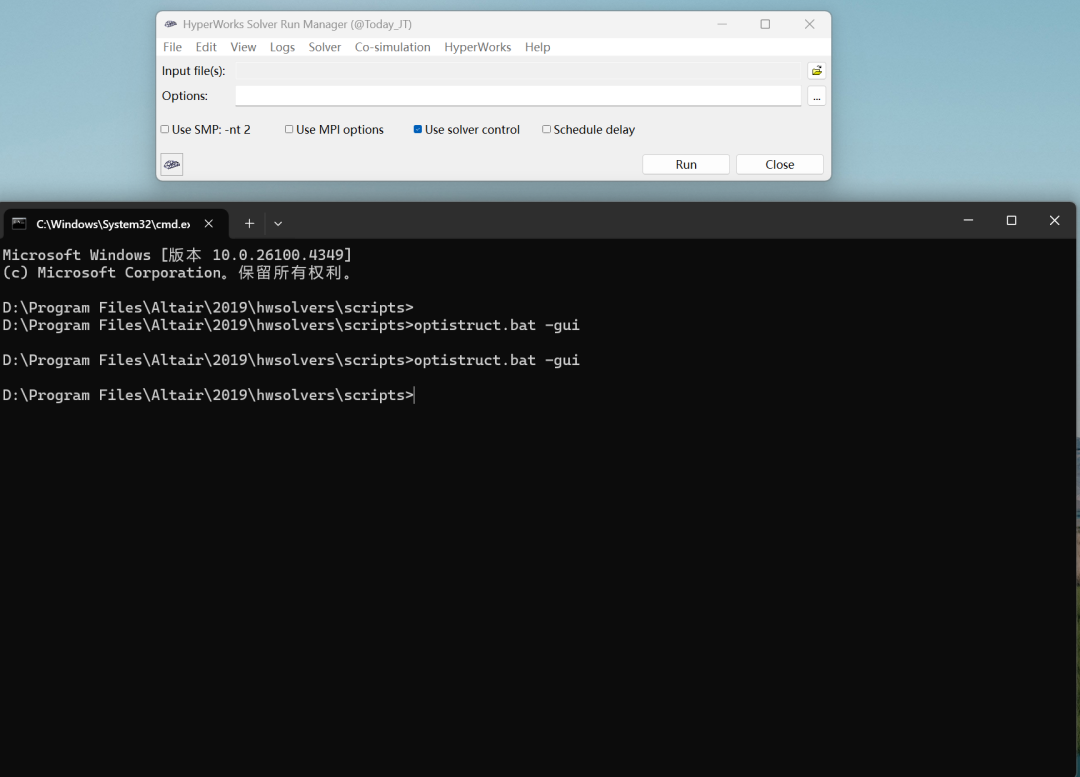The image size is (1080, 777).
Task: Open the HyperWorks menu
Action: [x=477, y=47]
